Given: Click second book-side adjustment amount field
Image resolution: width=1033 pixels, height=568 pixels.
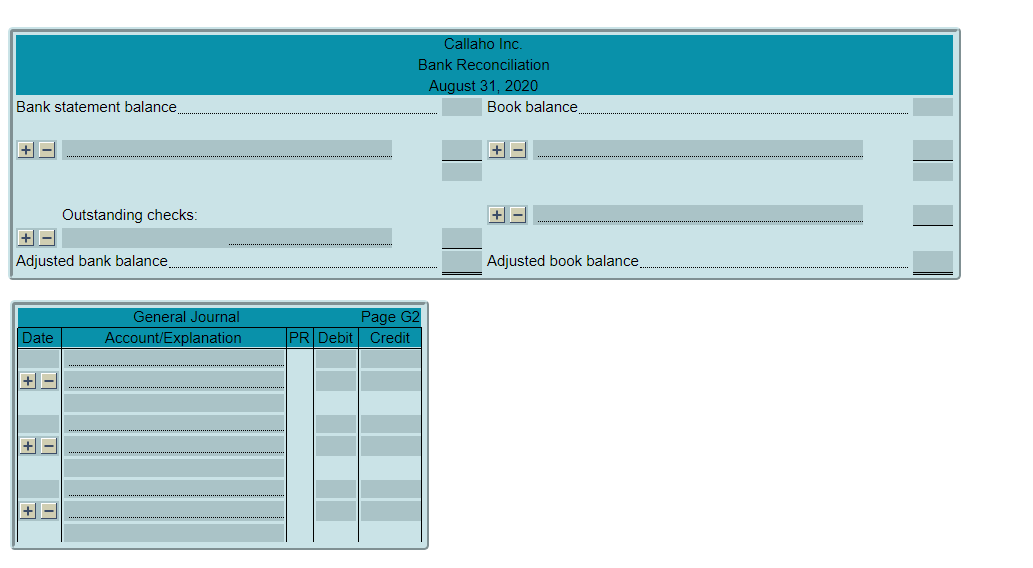Looking at the screenshot, I should pyautogui.click(x=933, y=215).
